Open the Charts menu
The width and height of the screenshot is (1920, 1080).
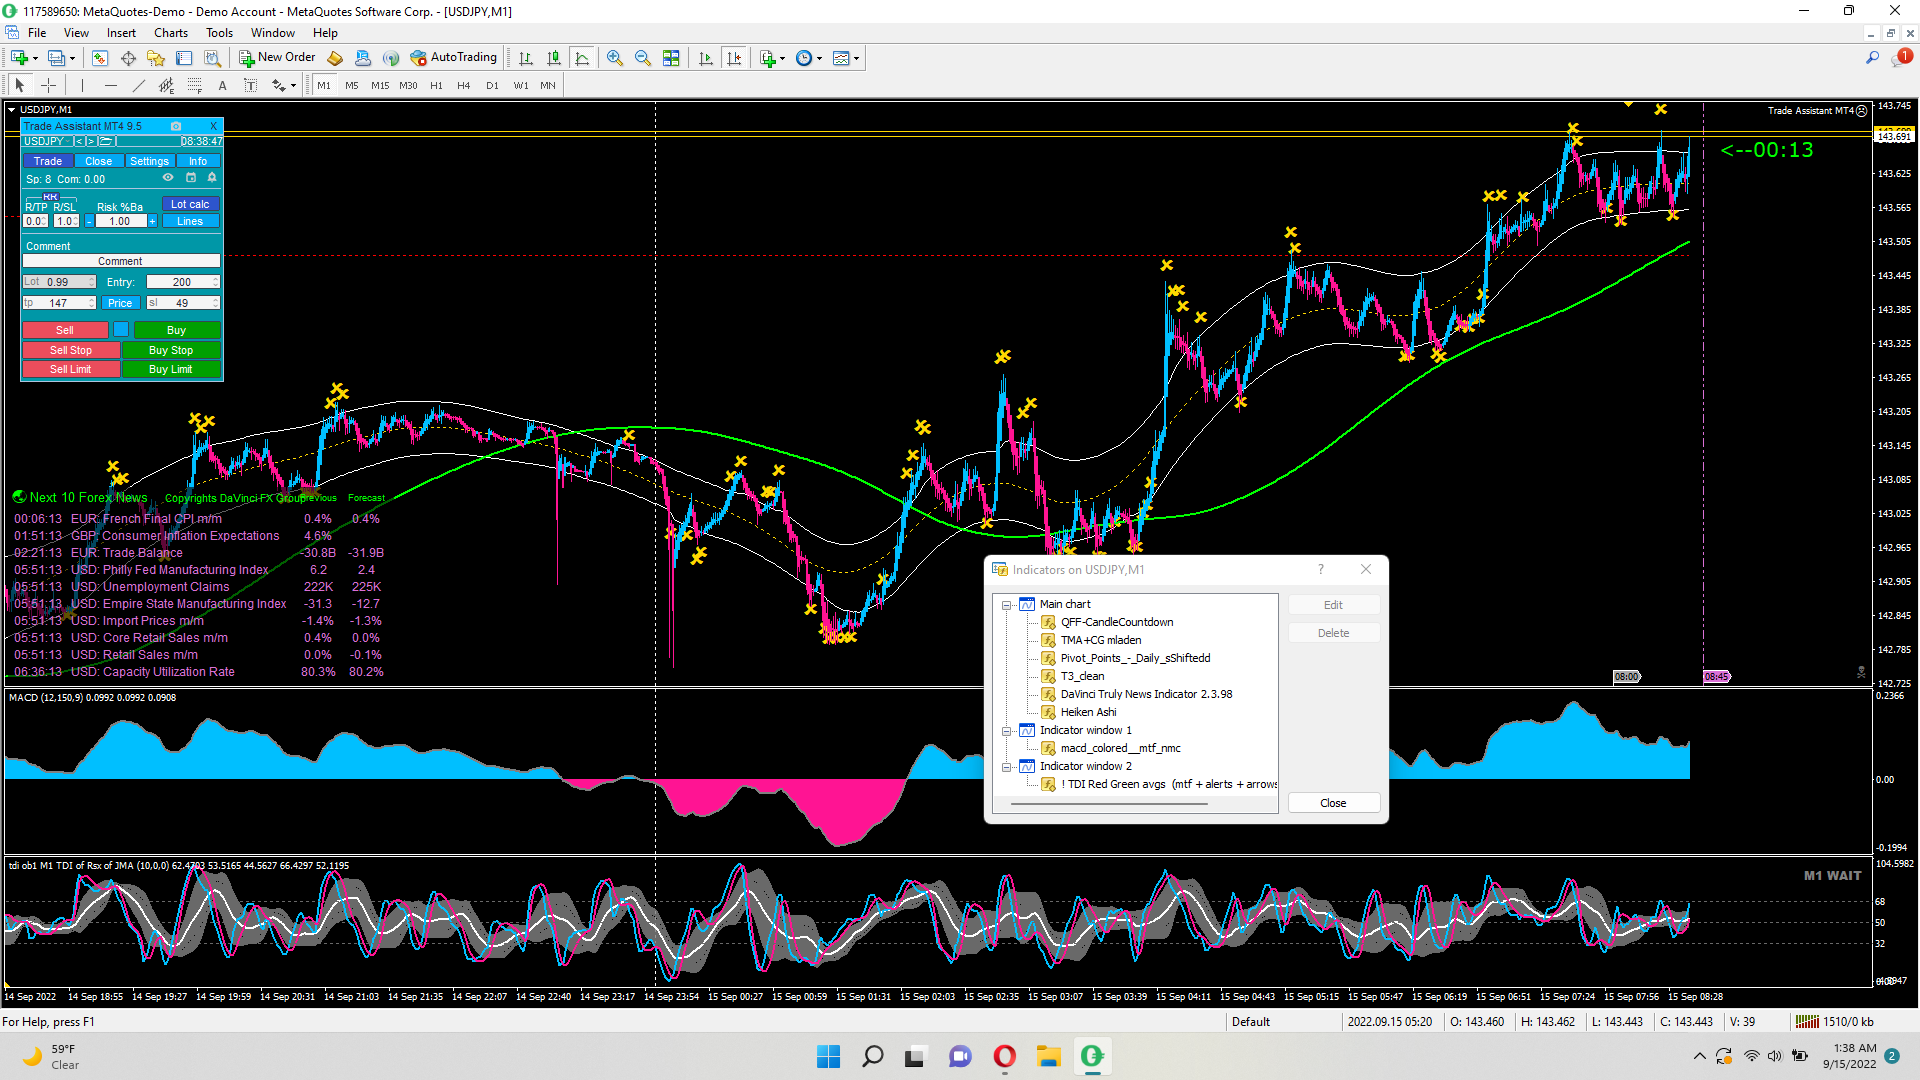tap(170, 33)
